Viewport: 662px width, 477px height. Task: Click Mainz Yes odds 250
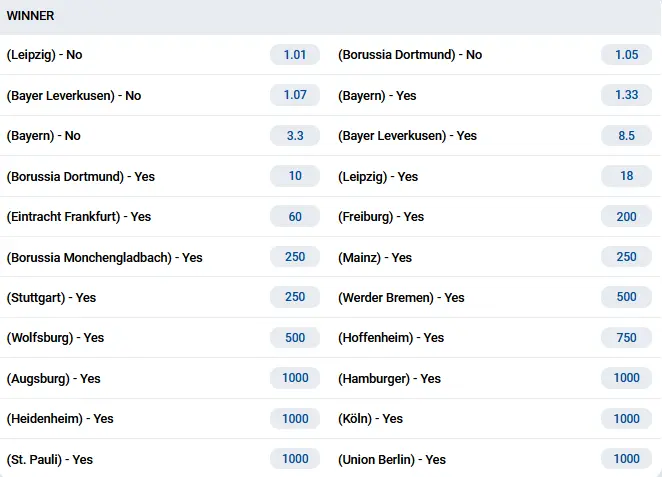[626, 257]
